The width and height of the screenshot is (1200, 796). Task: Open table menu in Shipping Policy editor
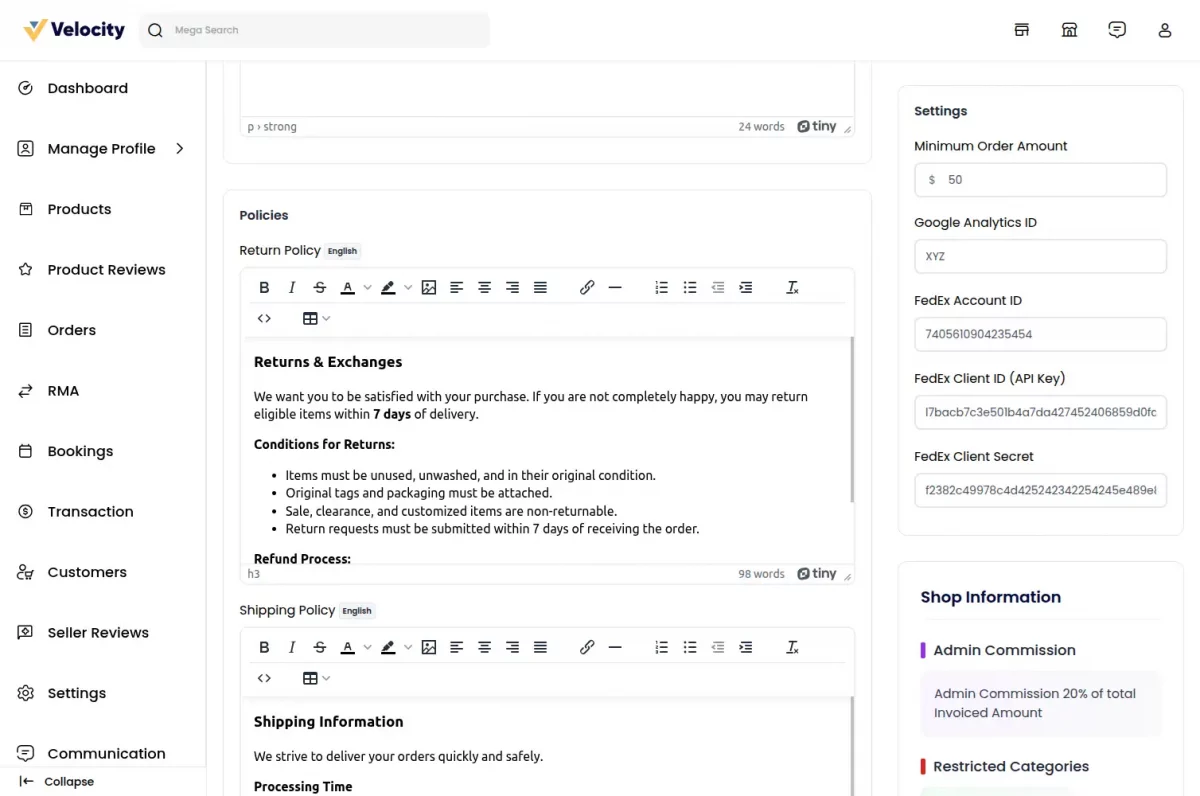click(316, 678)
